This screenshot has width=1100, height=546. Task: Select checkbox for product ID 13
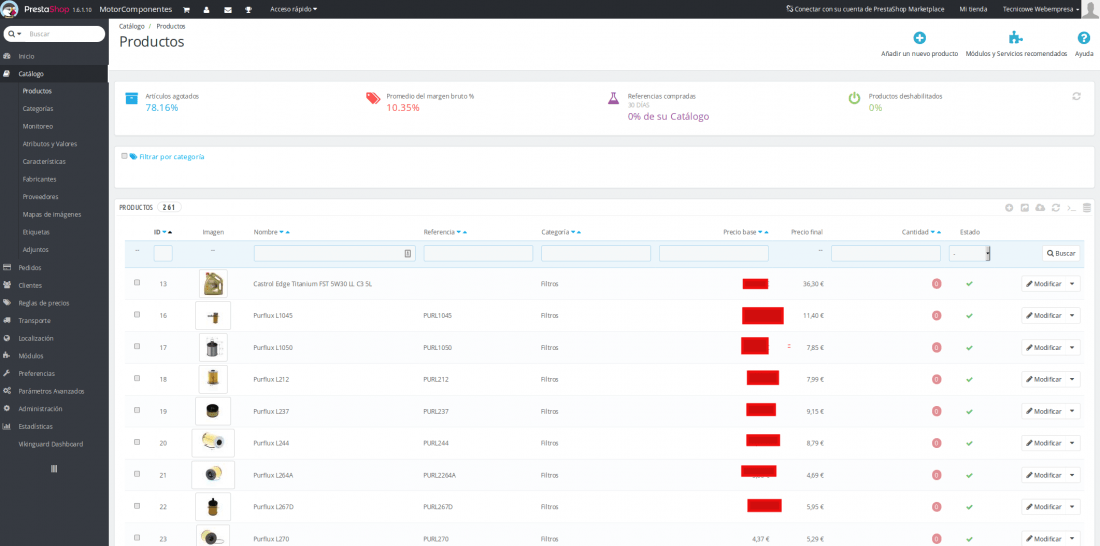click(137, 282)
